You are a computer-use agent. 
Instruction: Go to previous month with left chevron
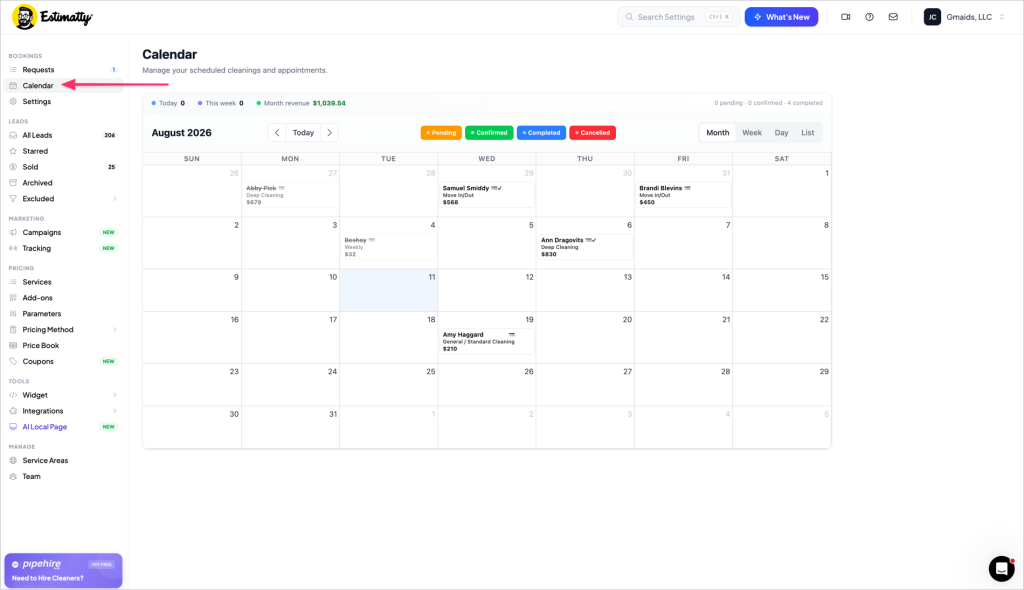[277, 133]
